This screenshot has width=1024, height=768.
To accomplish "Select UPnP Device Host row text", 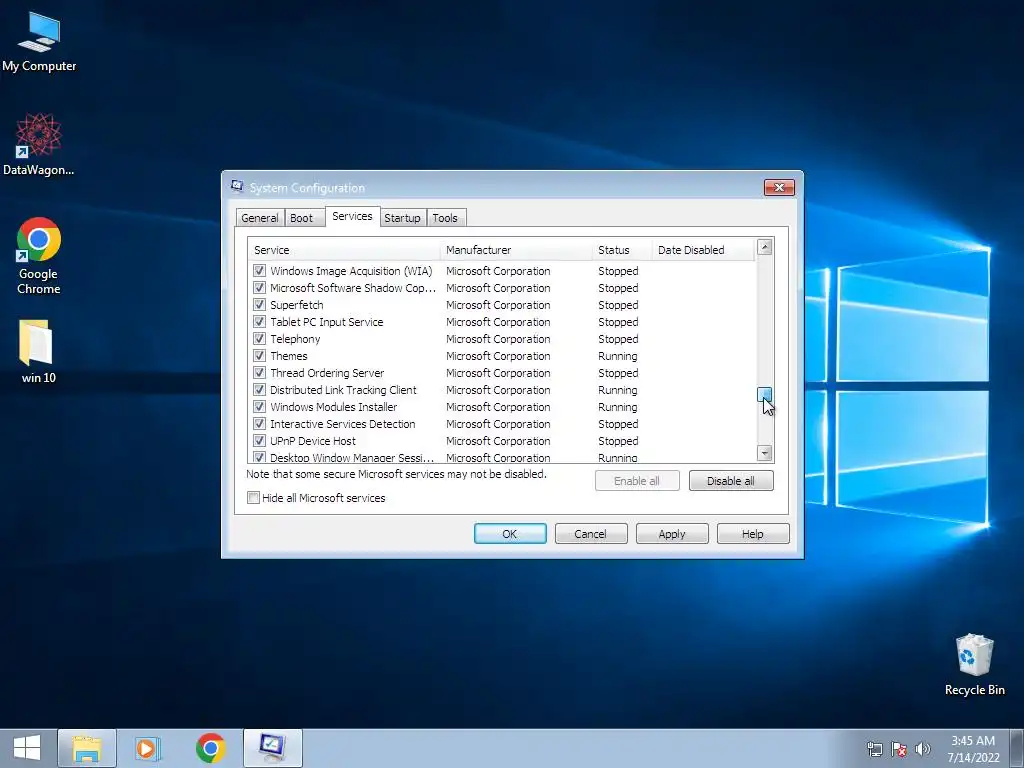I will click(x=313, y=441).
